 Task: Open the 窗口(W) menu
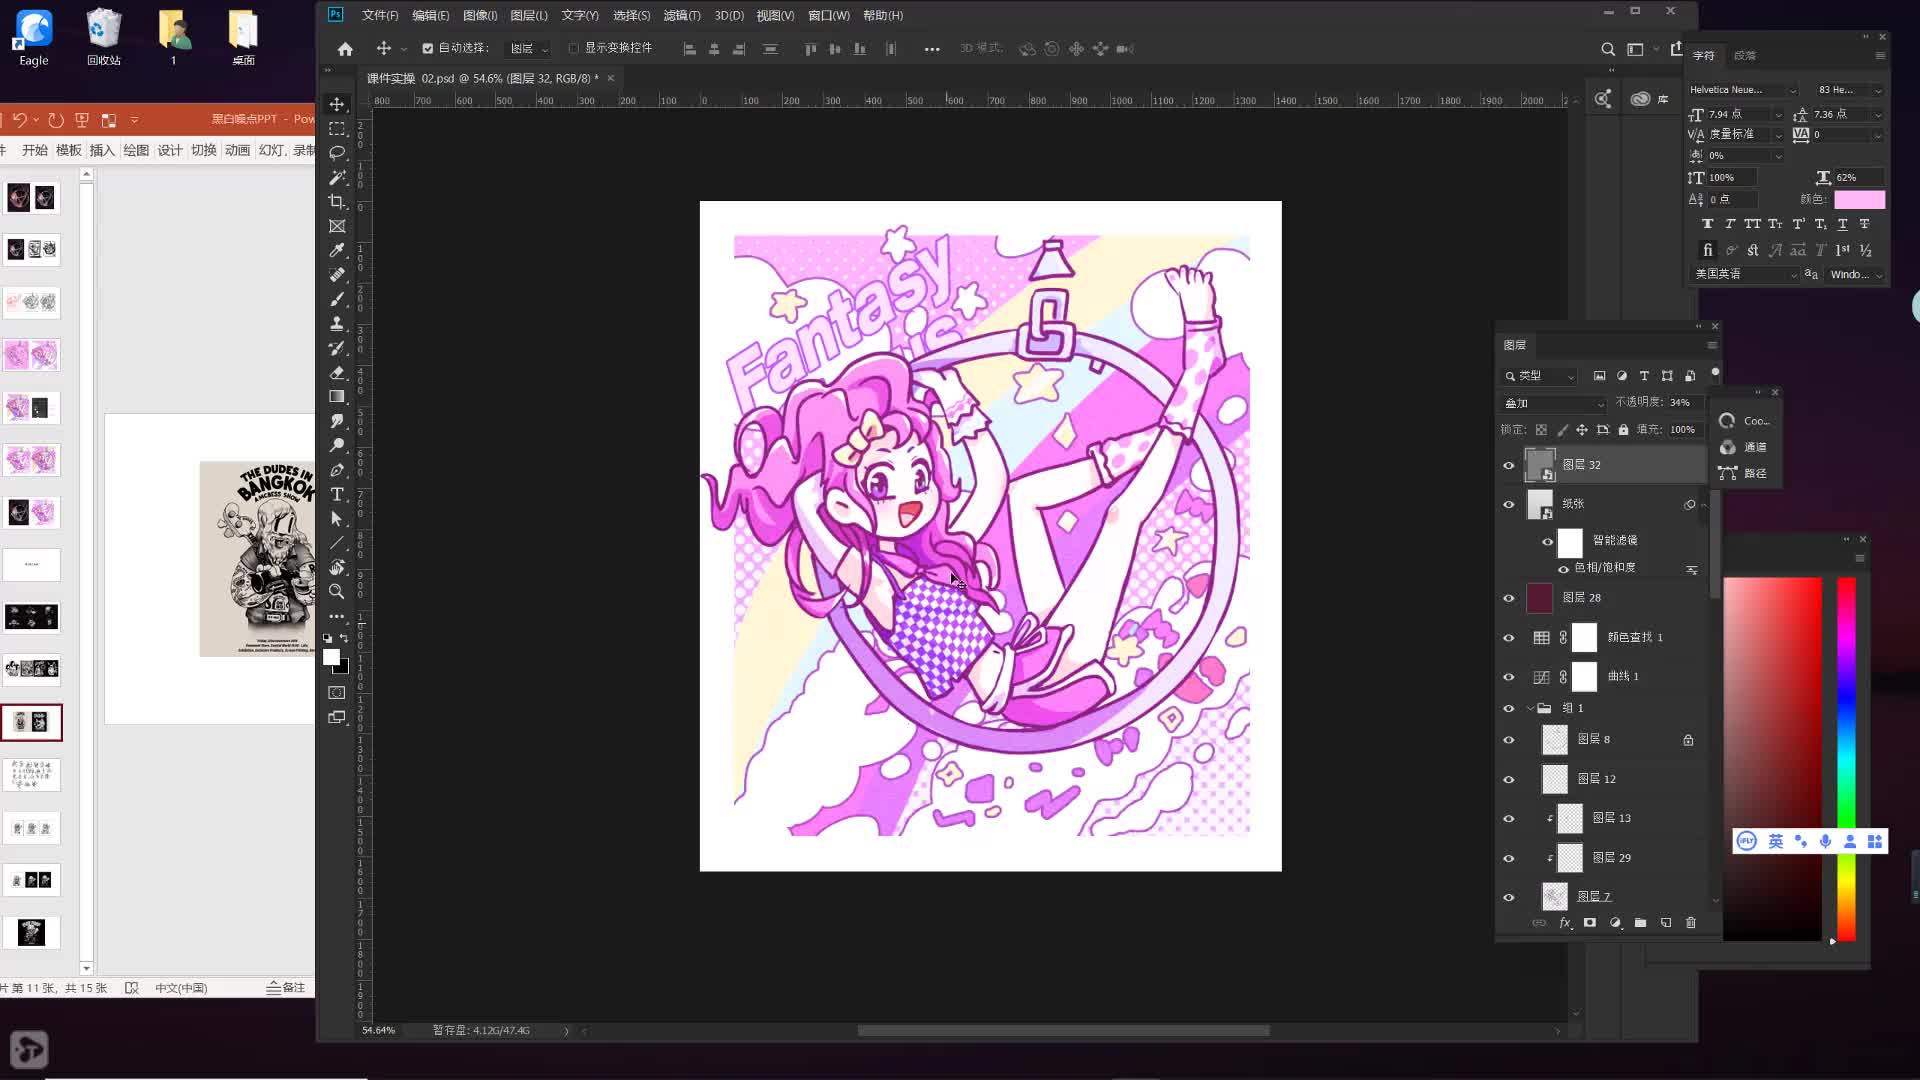(828, 15)
